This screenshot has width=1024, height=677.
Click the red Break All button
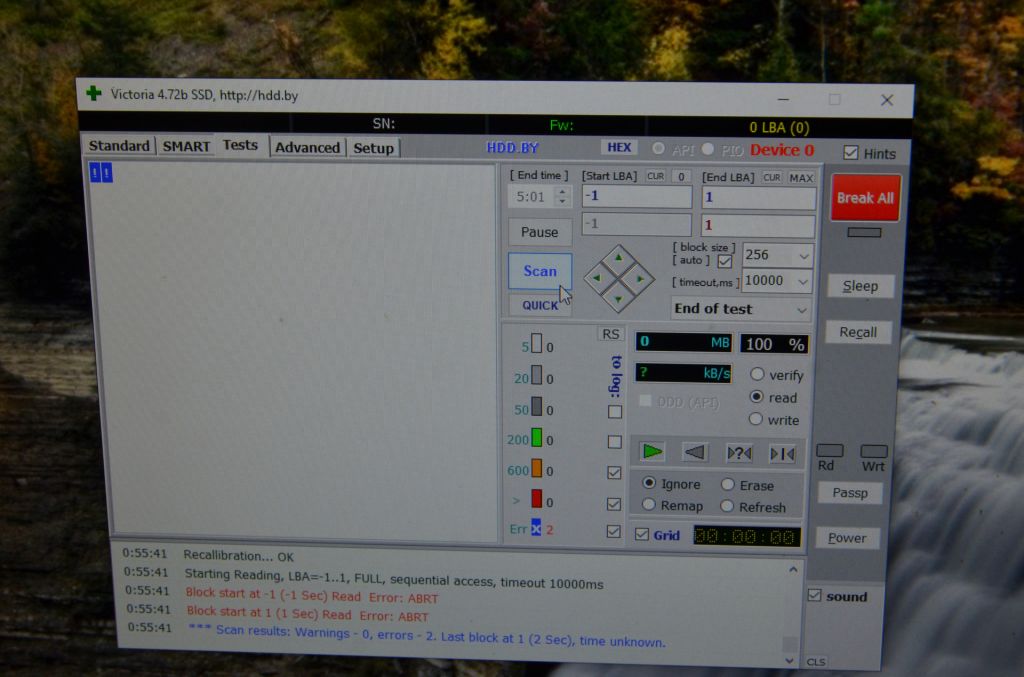pyautogui.click(x=865, y=197)
